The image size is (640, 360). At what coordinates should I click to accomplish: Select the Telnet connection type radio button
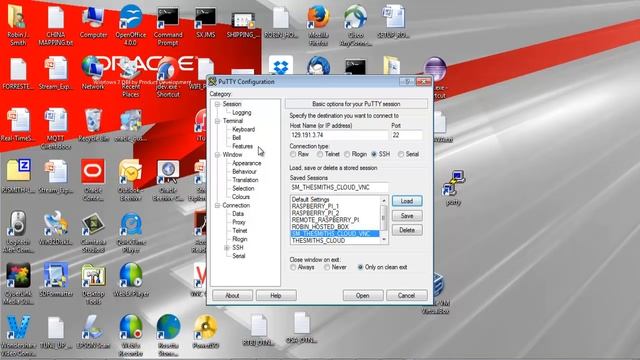(320, 154)
